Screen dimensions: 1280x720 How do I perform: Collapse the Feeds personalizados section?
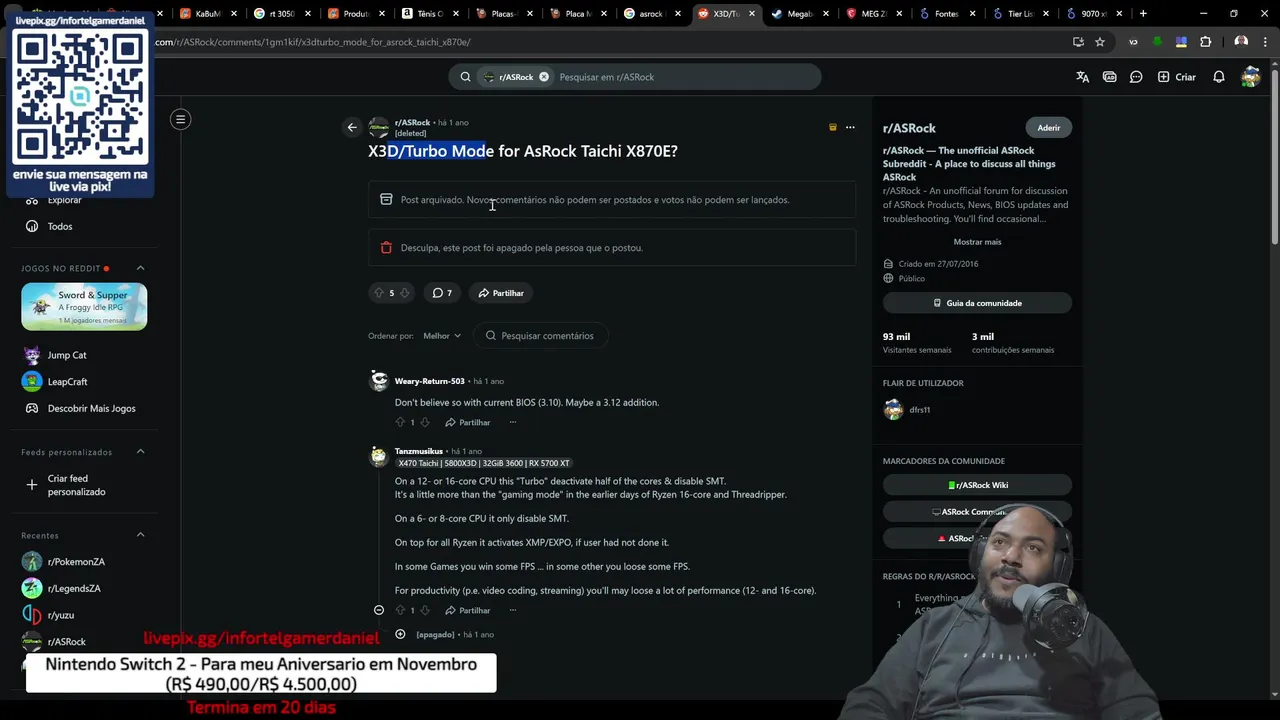click(140, 452)
